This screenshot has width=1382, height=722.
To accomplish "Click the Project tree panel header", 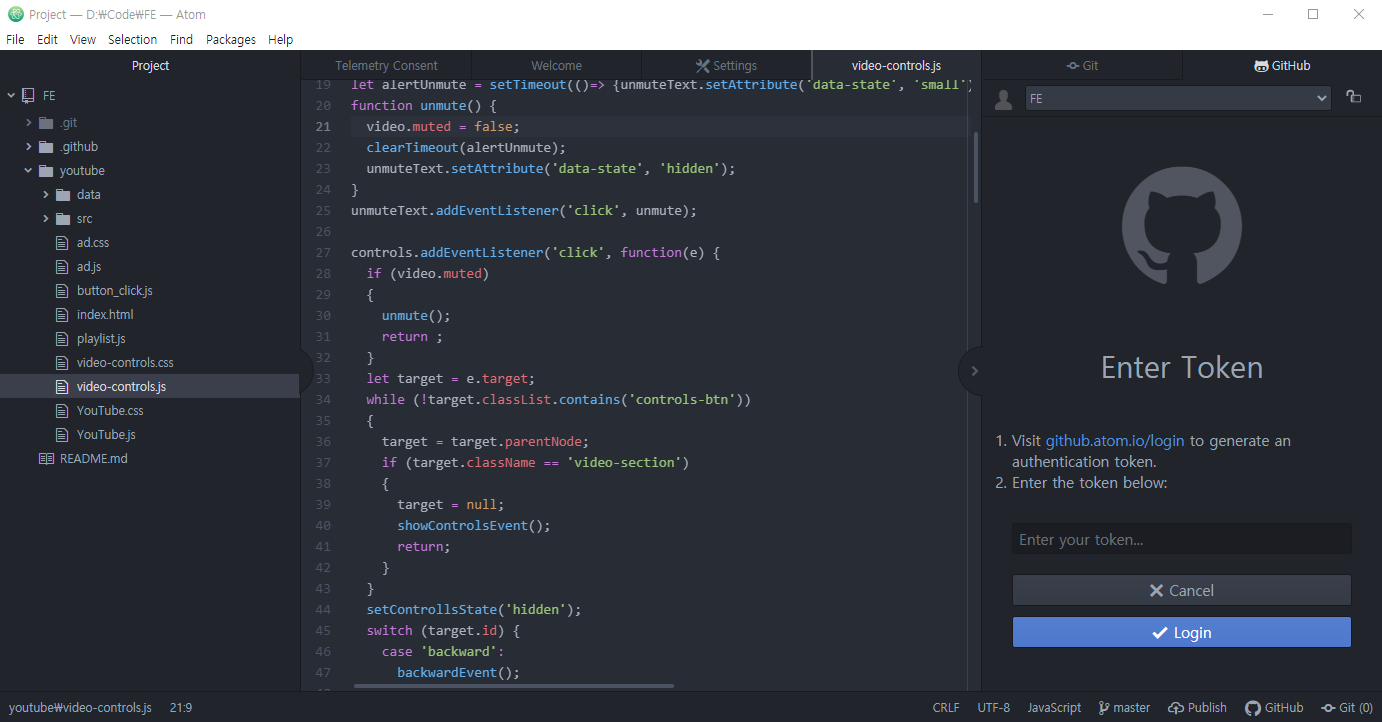I will [x=150, y=66].
